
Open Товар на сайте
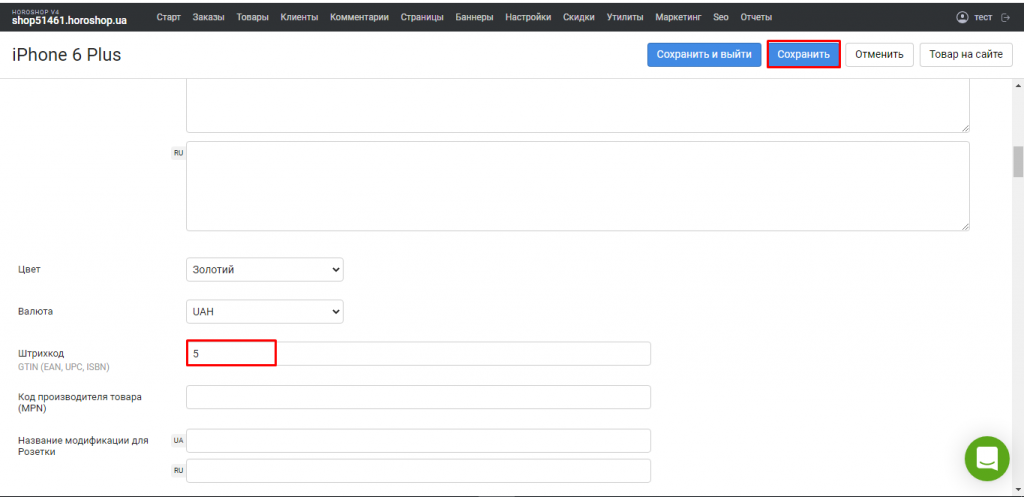966,55
